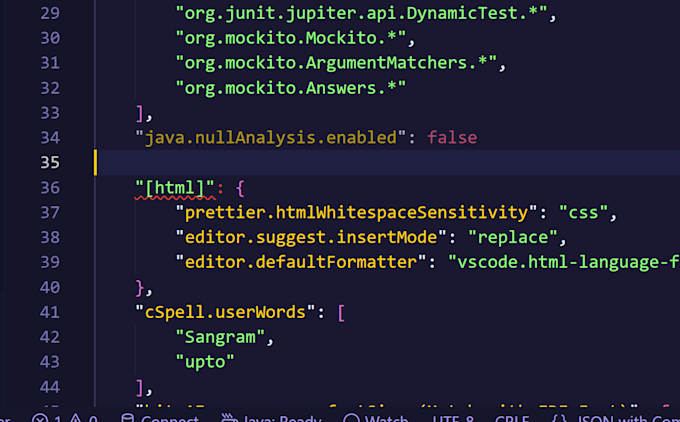Click the "org.mockito.Answers.*" string
The image size is (680, 422).
(x=291, y=88)
